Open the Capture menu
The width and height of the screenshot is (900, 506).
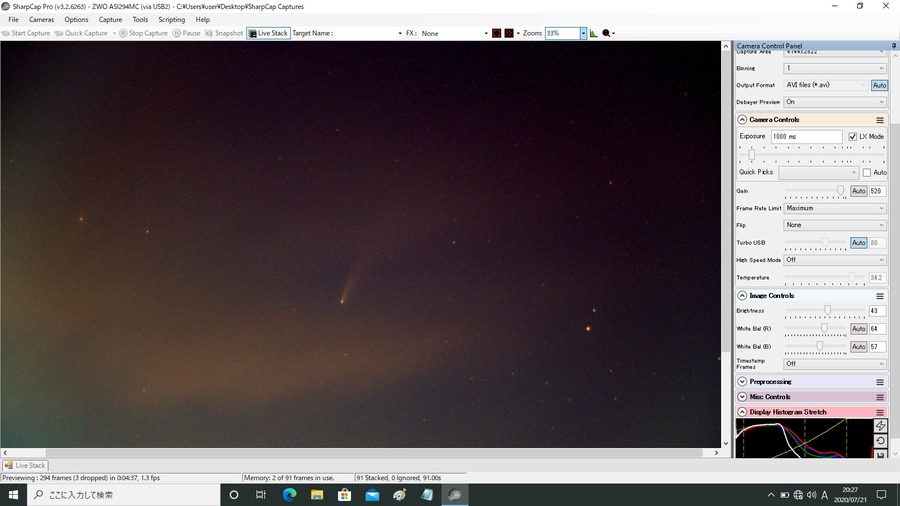pyautogui.click(x=110, y=20)
